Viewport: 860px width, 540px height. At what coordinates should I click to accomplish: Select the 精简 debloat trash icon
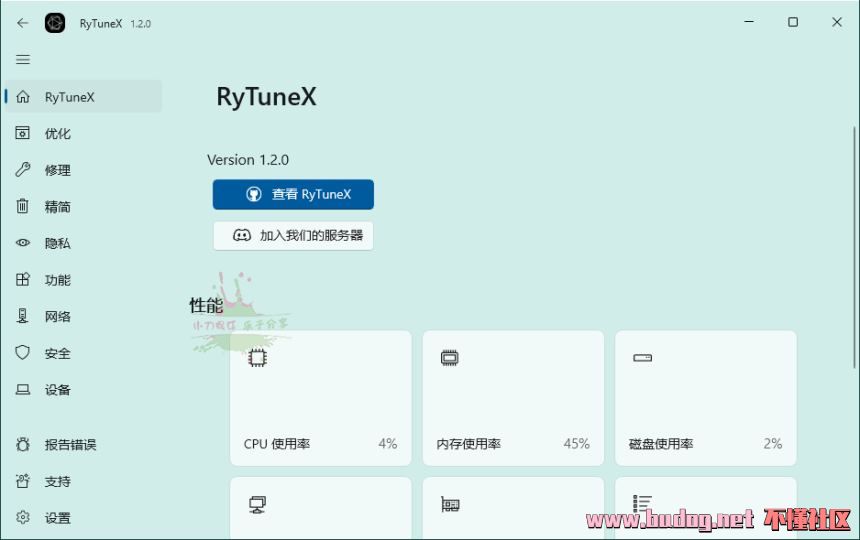tap(22, 206)
